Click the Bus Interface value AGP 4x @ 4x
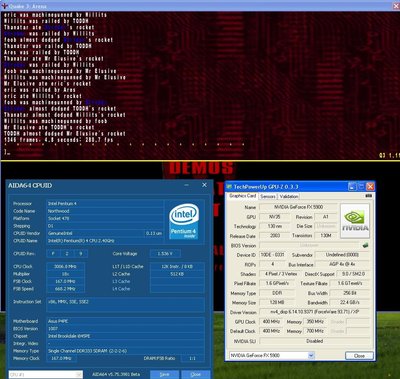 pyautogui.click(x=343, y=264)
